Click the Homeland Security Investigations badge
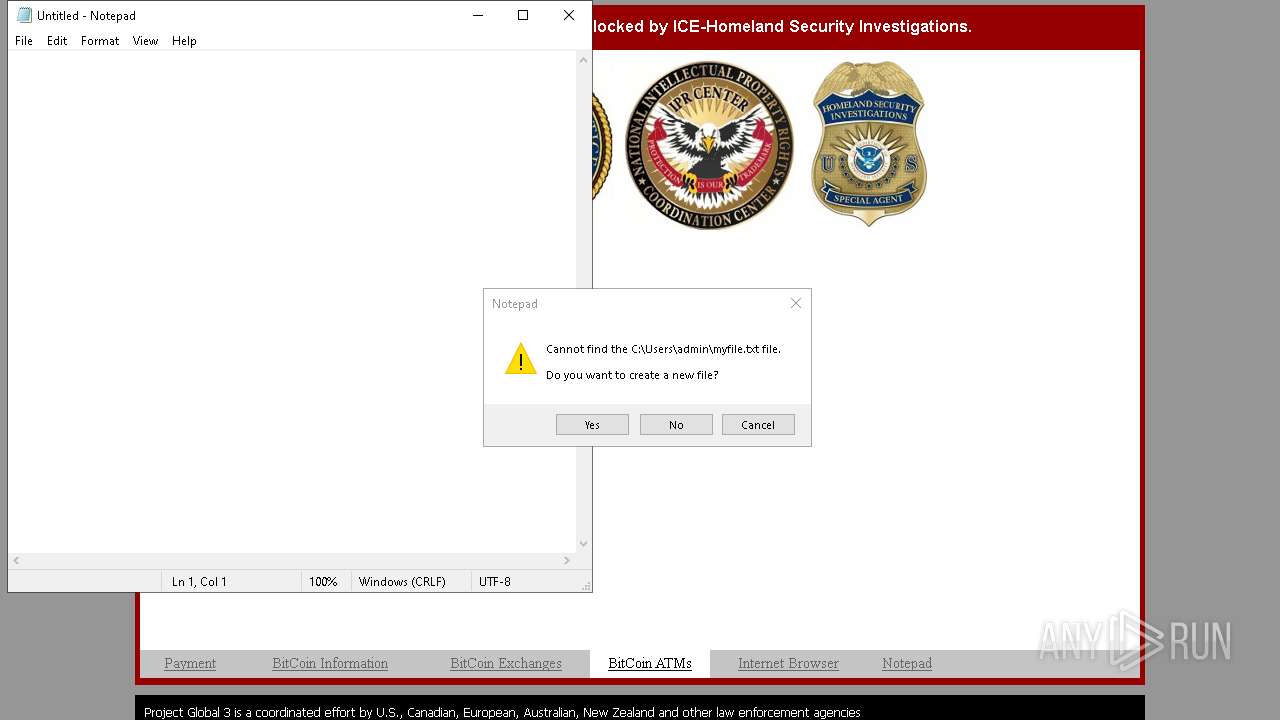The image size is (1280, 720). coord(869,143)
